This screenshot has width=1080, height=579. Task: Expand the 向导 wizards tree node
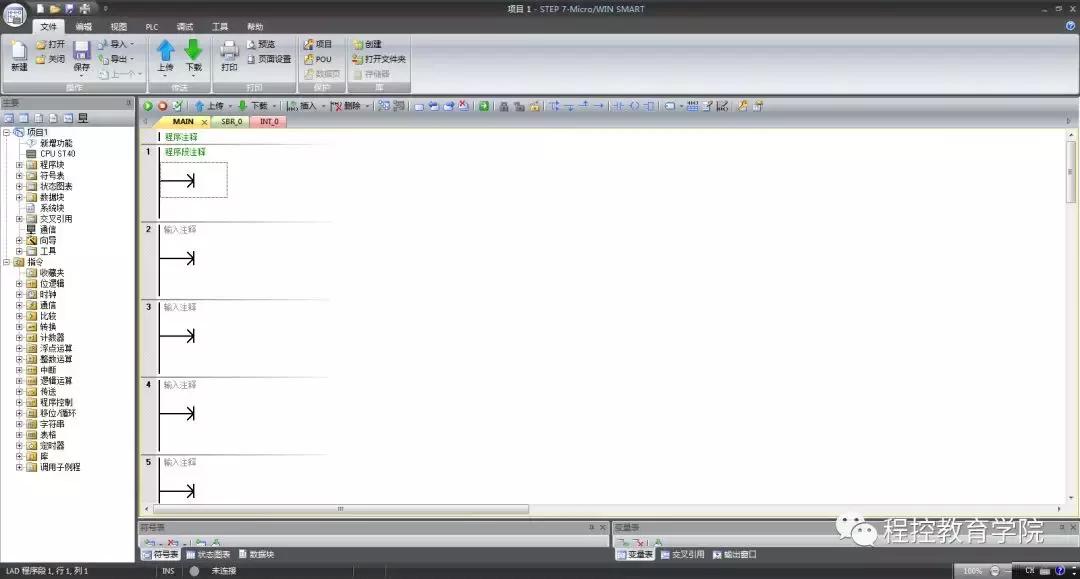coord(19,241)
